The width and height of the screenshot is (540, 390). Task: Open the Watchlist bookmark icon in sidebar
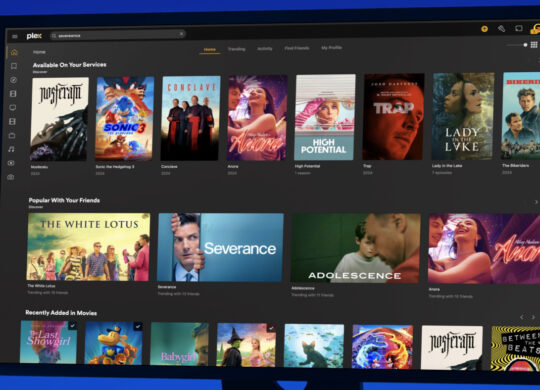[x=14, y=66]
